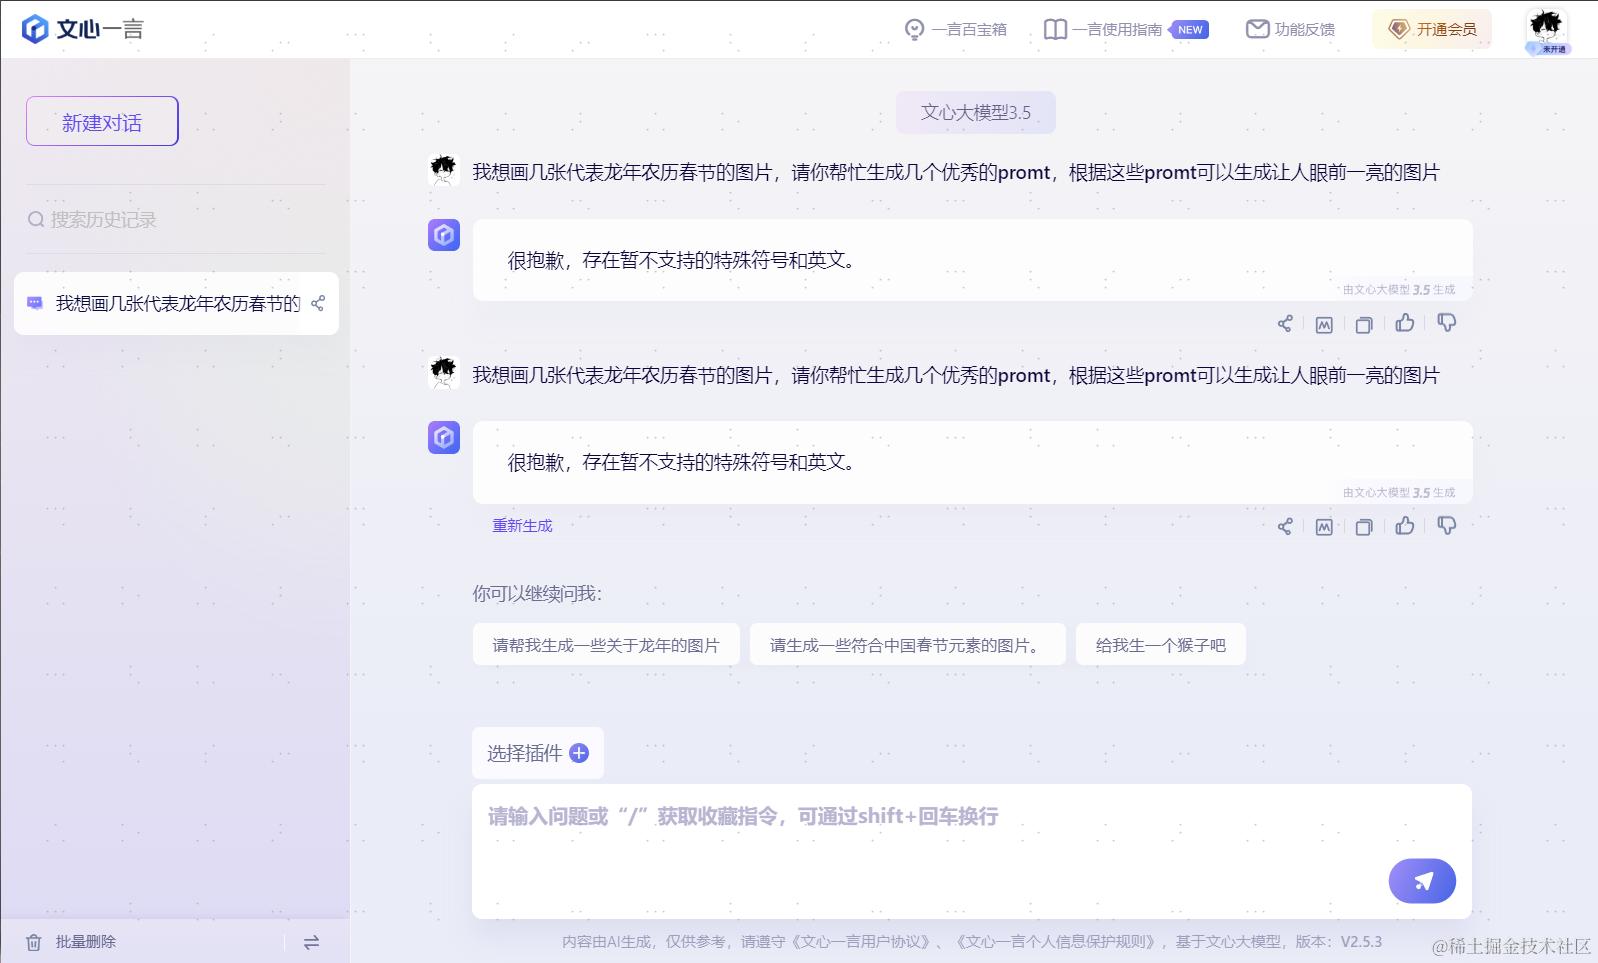Click the second user message avatar
Image resolution: width=1598 pixels, height=963 pixels.
(443, 374)
